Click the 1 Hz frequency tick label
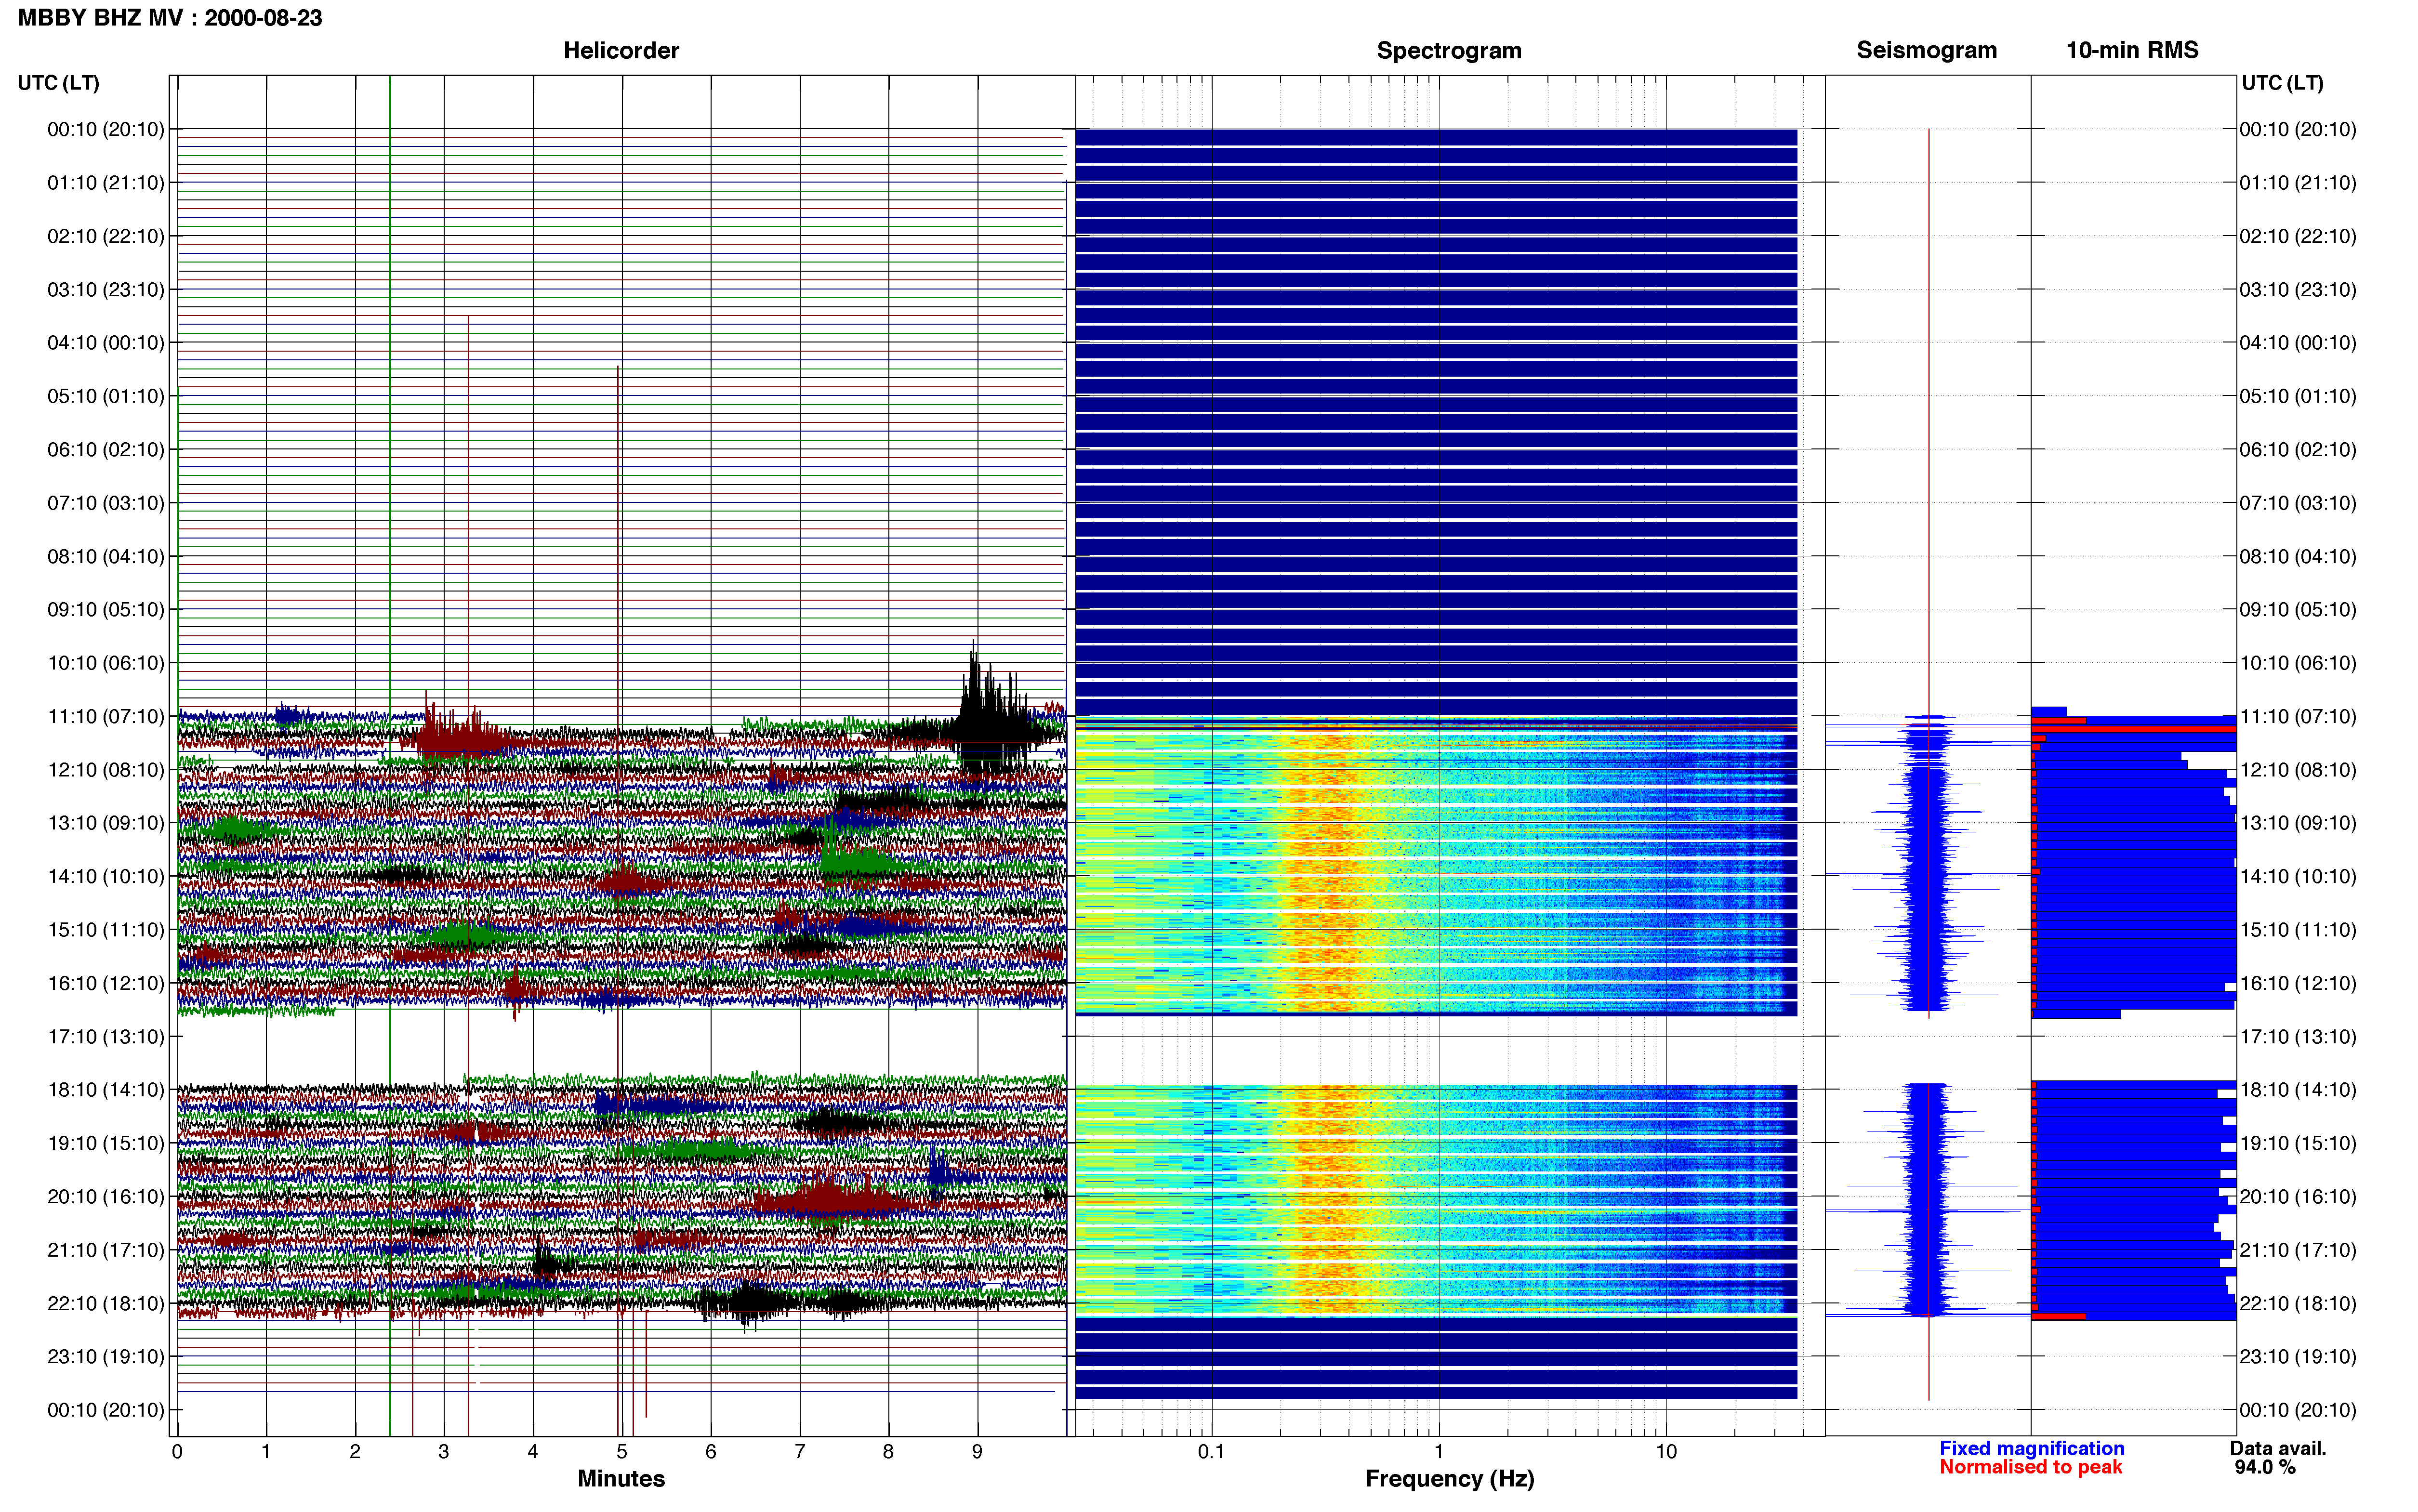 coord(1439,1452)
